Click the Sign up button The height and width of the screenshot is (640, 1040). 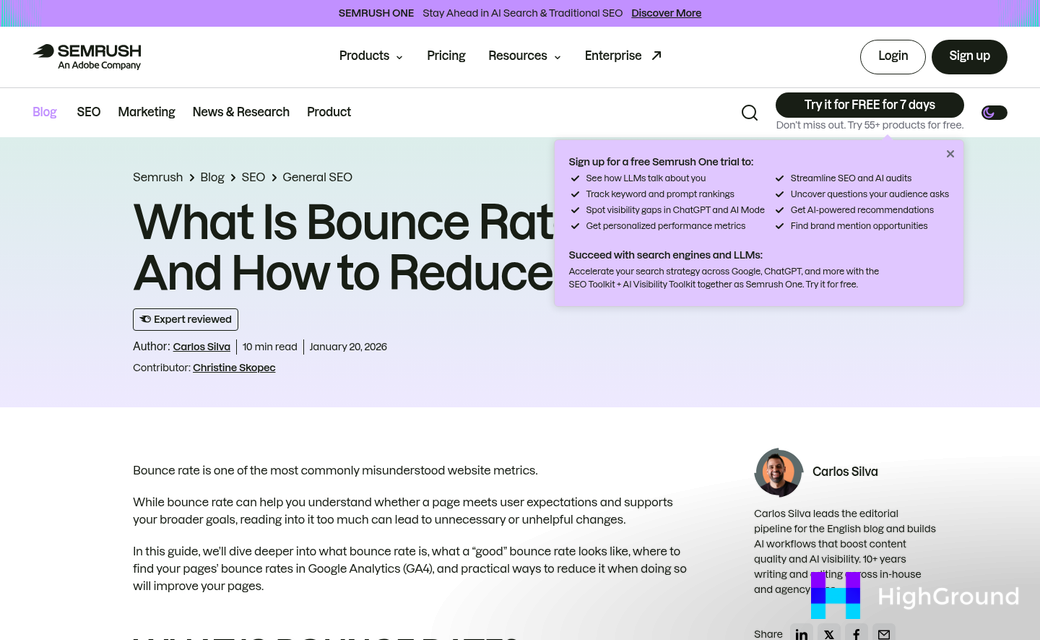(969, 56)
